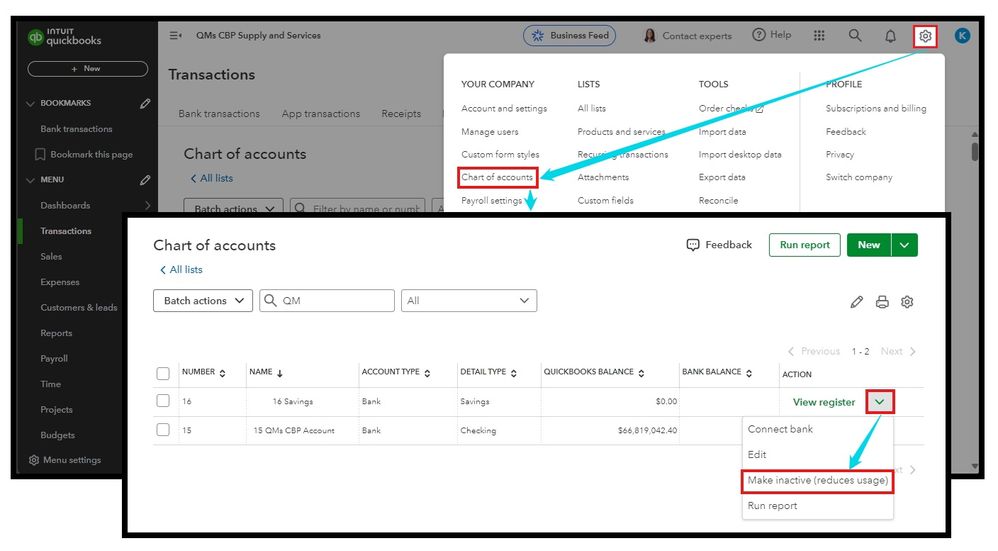
Task: Open Expenses in sidebar
Action: [x=60, y=282]
